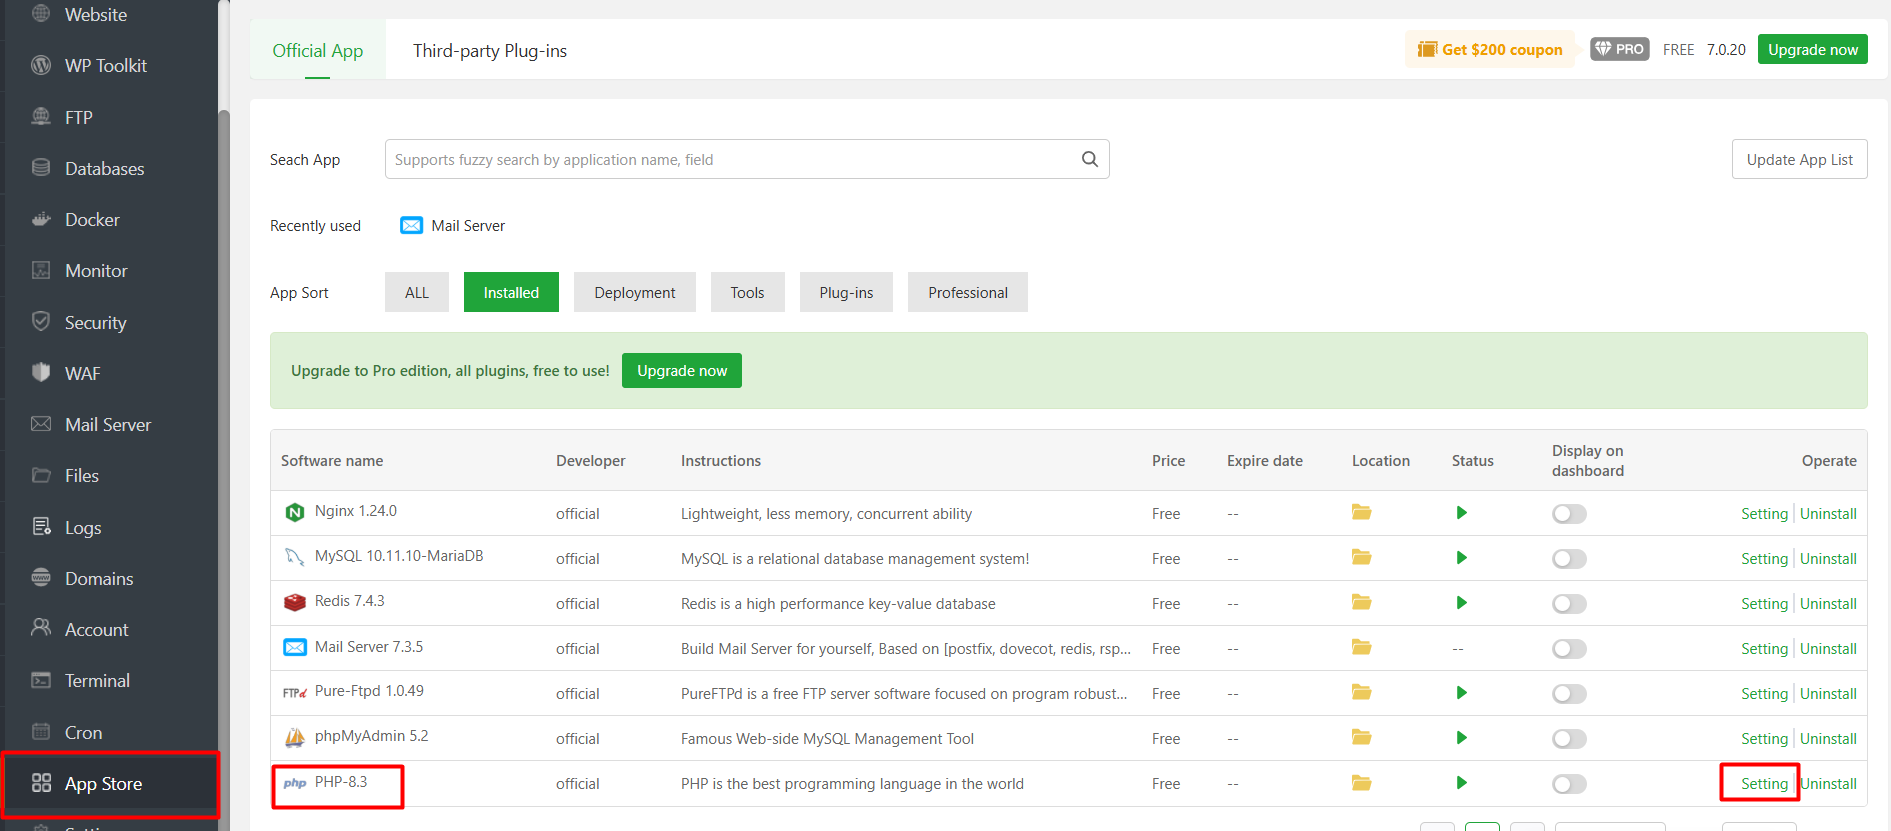
Task: Filter apps by Installed
Action: coord(511,292)
